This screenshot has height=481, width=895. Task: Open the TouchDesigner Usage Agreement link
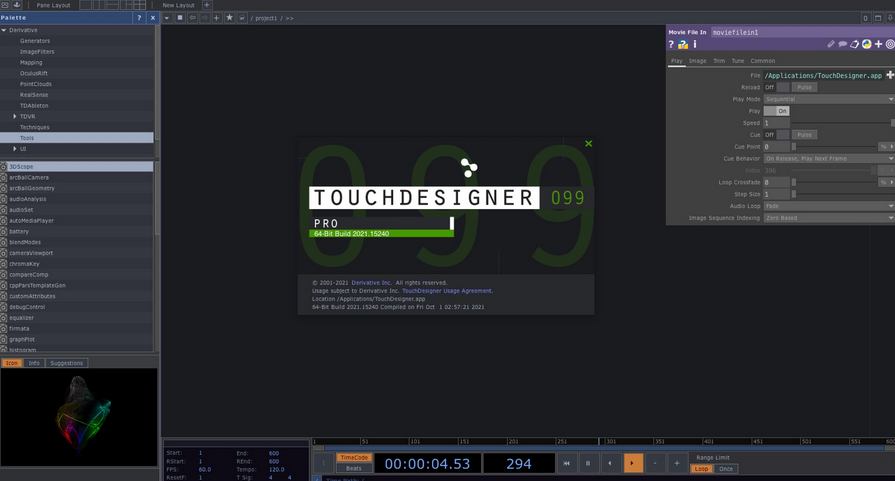point(447,291)
